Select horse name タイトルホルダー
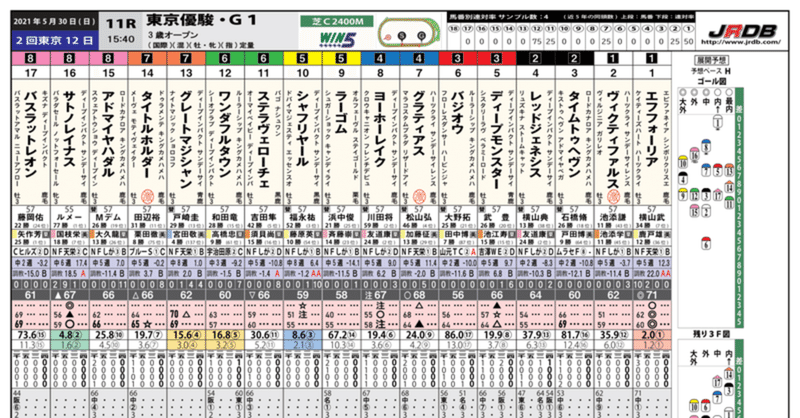Viewport: 800px width, 418px height. pos(147,134)
